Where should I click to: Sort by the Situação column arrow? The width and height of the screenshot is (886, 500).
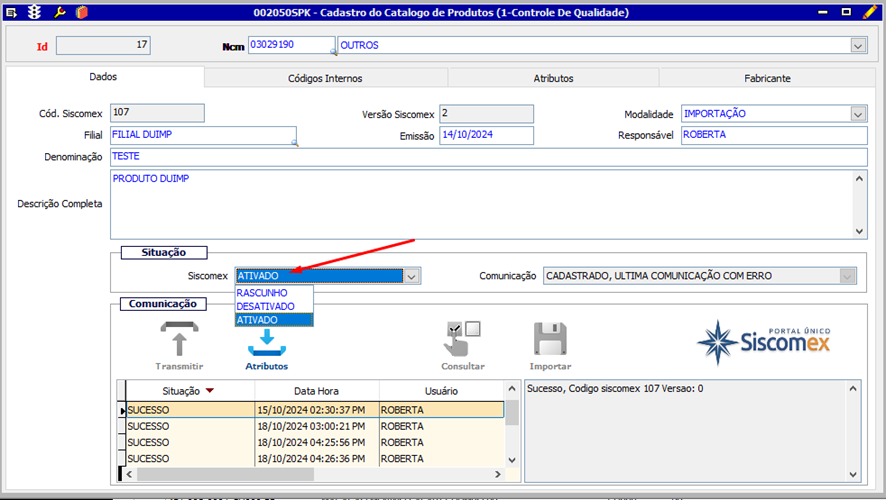(x=210, y=391)
